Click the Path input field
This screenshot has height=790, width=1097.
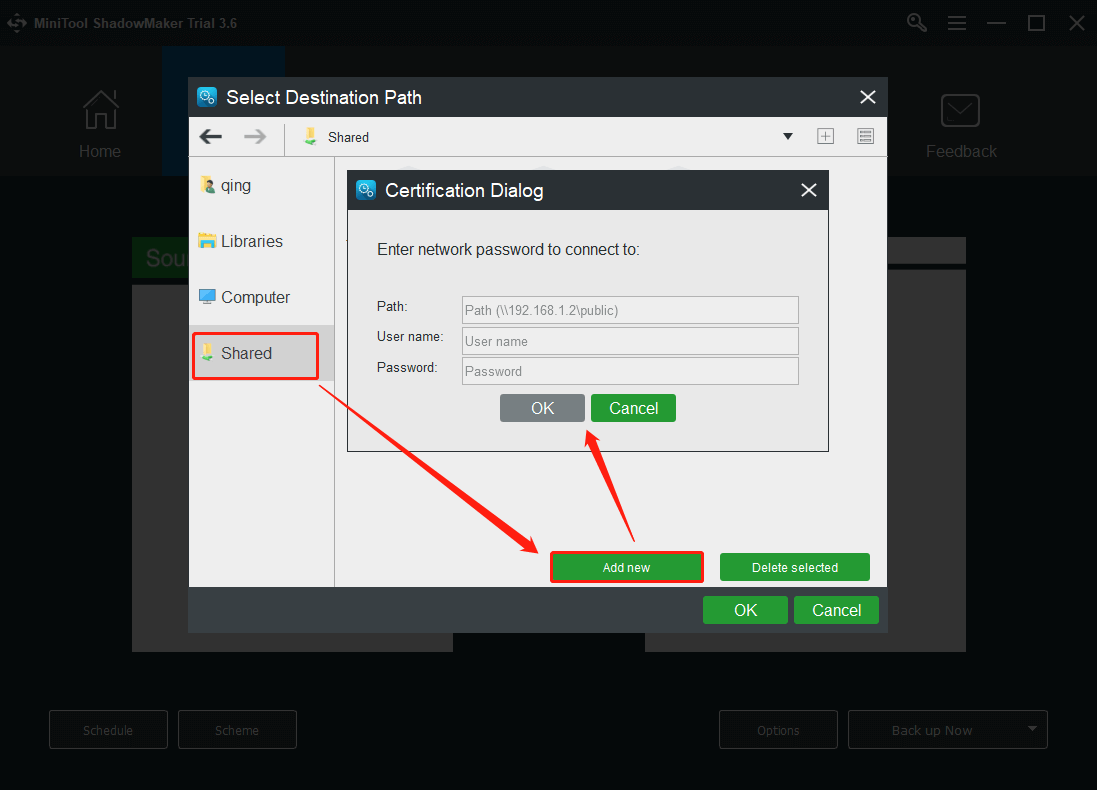click(x=630, y=310)
